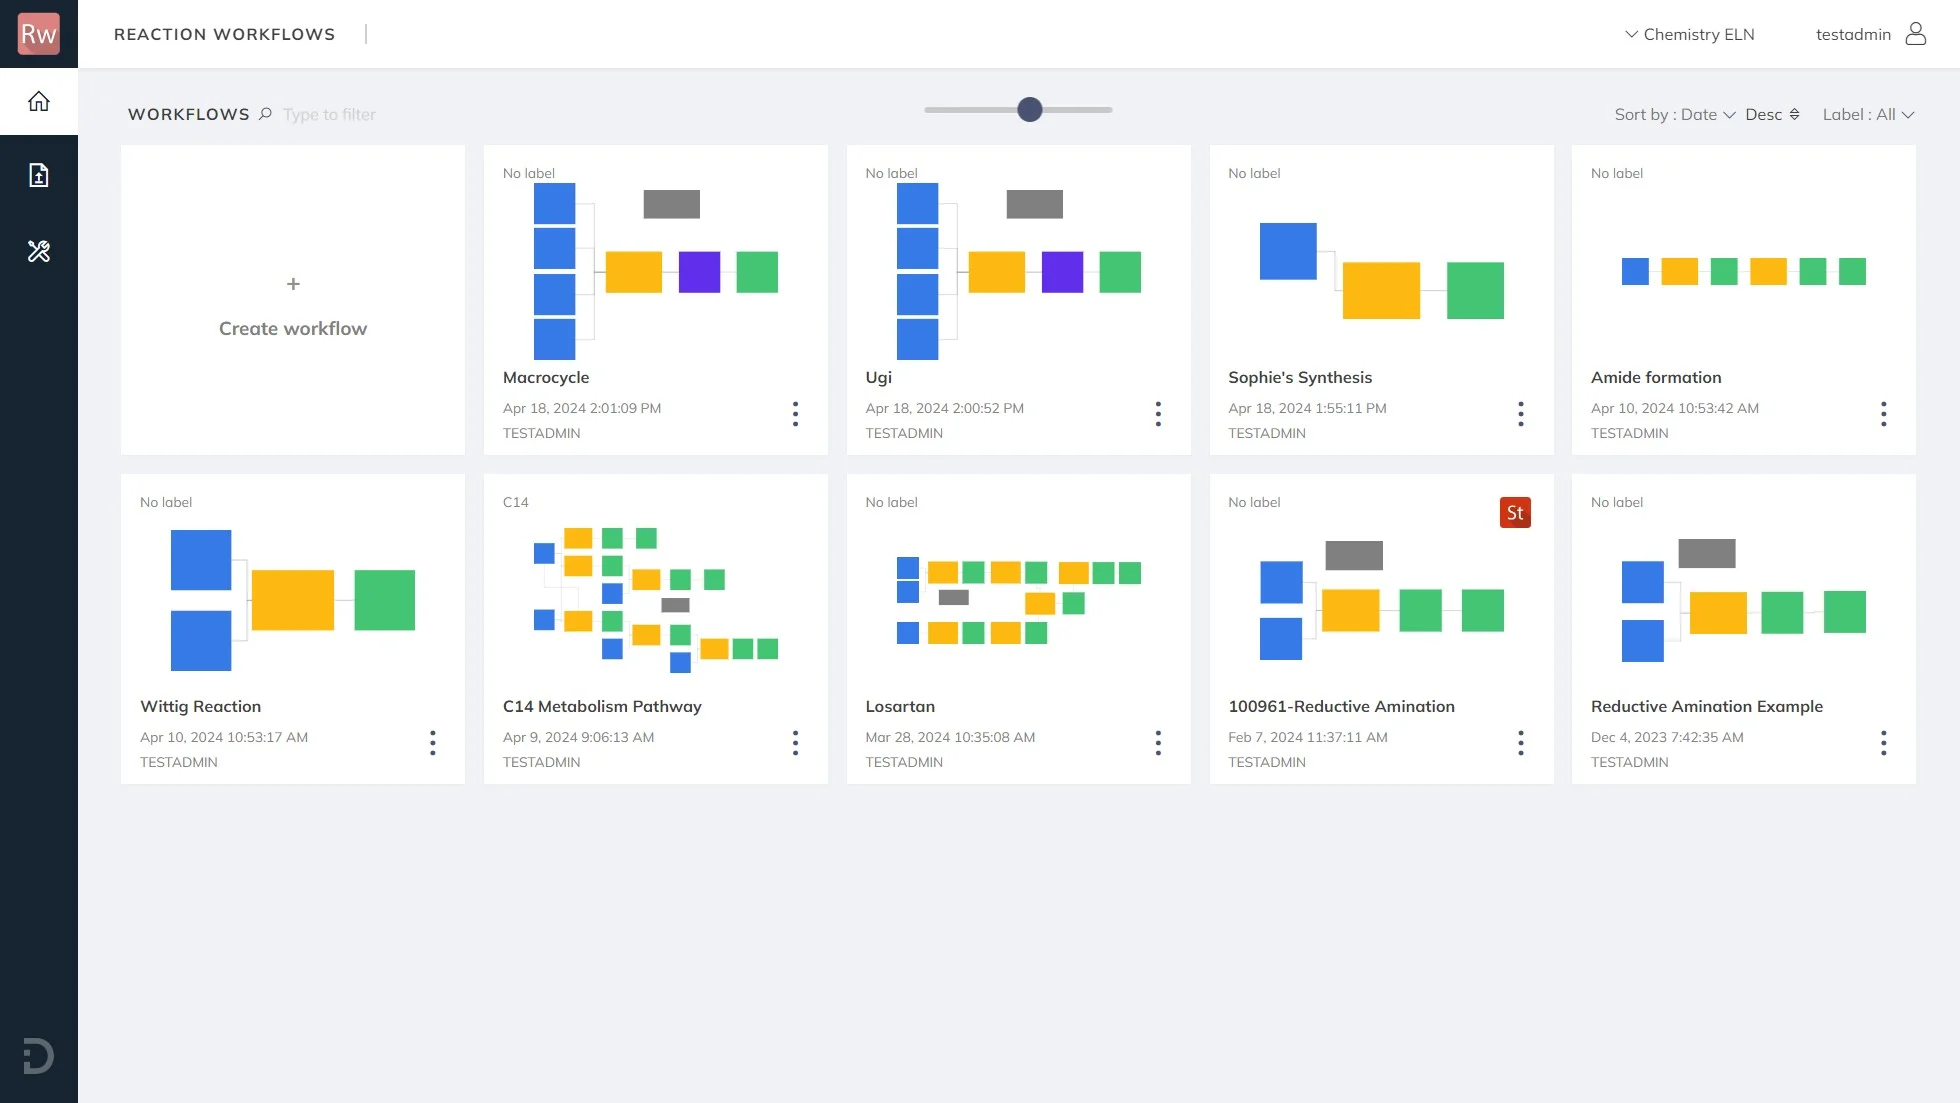This screenshot has width=1960, height=1103.
Task: Expand the Label All filter dropdown
Action: point(1867,114)
